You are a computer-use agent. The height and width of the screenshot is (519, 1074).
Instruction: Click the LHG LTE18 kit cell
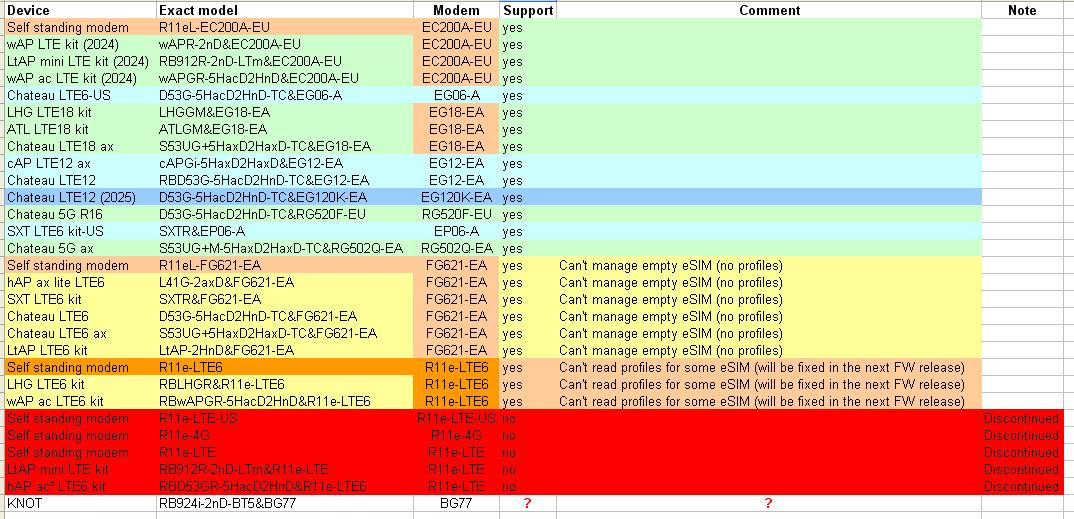78,112
